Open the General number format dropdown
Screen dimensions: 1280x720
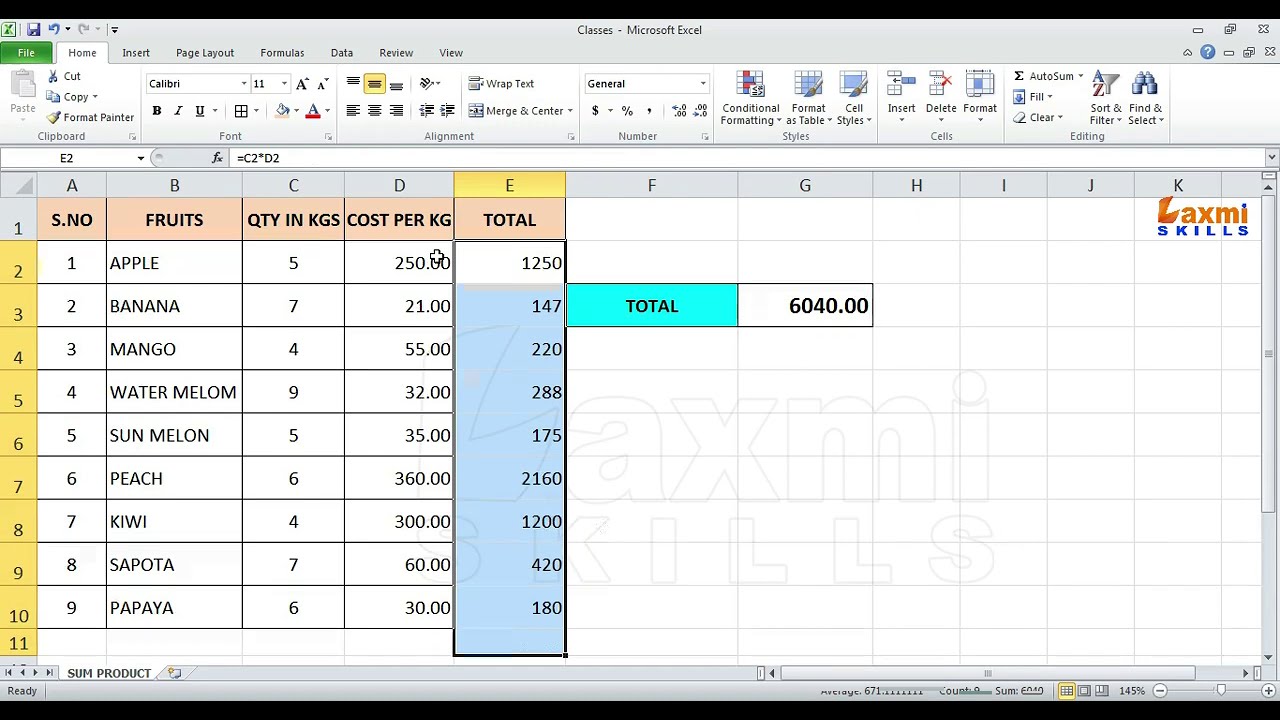(x=702, y=84)
